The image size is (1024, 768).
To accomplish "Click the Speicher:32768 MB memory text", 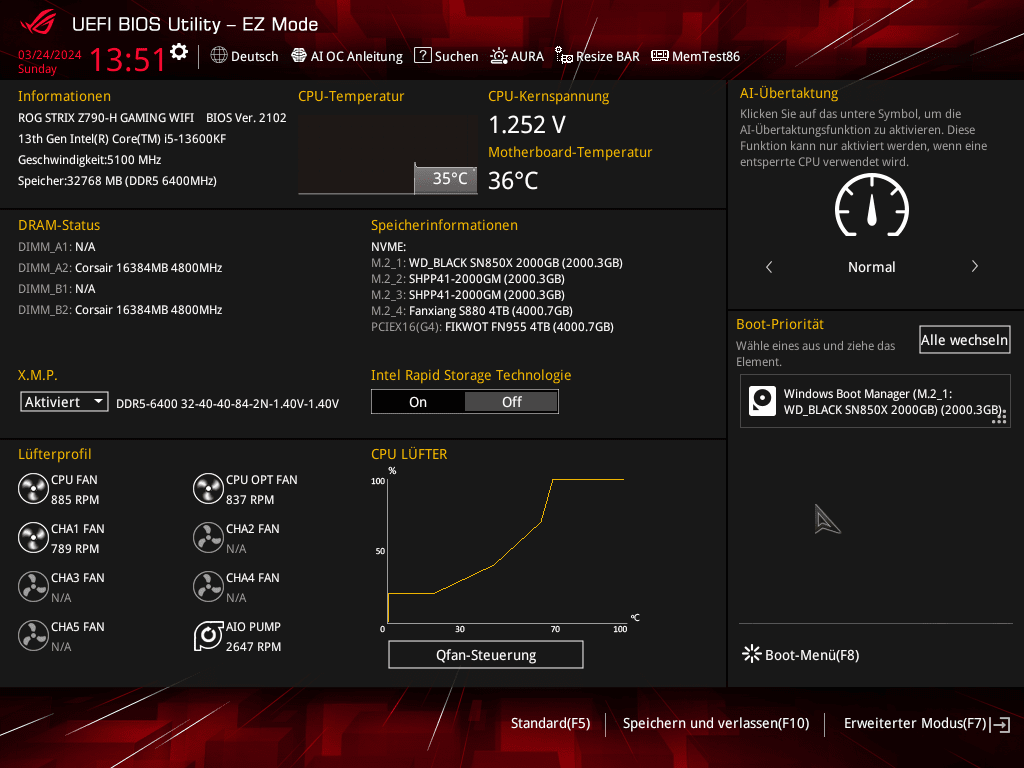I will pos(117,180).
